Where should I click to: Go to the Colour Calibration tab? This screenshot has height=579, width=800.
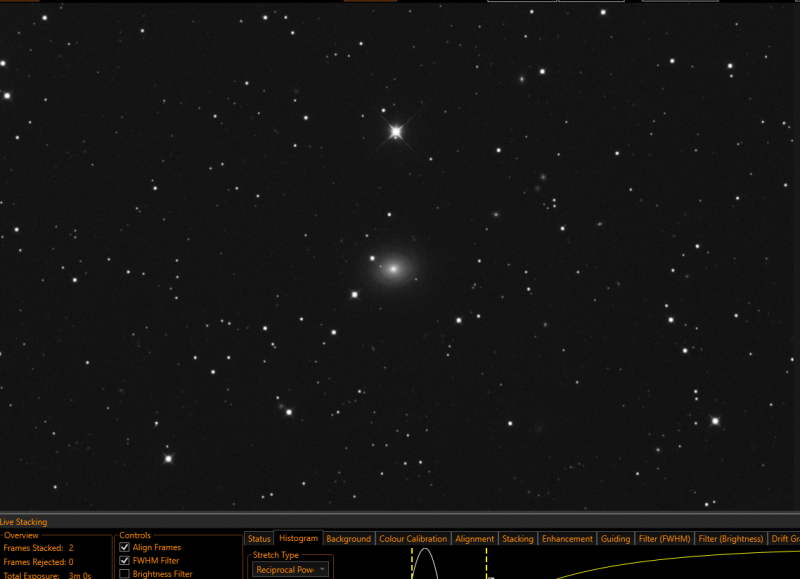[x=413, y=539]
